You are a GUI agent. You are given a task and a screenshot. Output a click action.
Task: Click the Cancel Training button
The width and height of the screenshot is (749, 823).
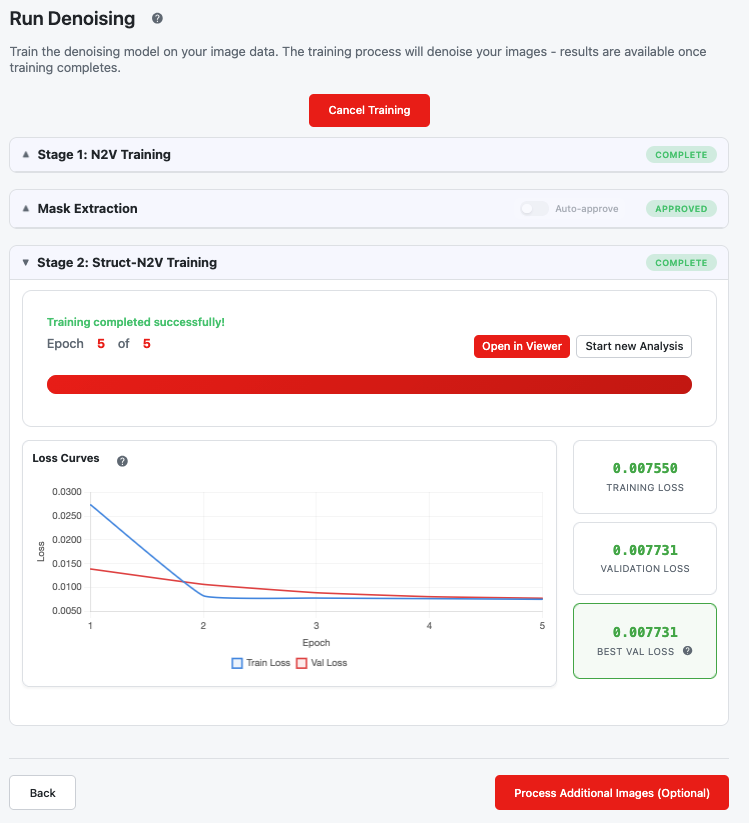coord(369,110)
